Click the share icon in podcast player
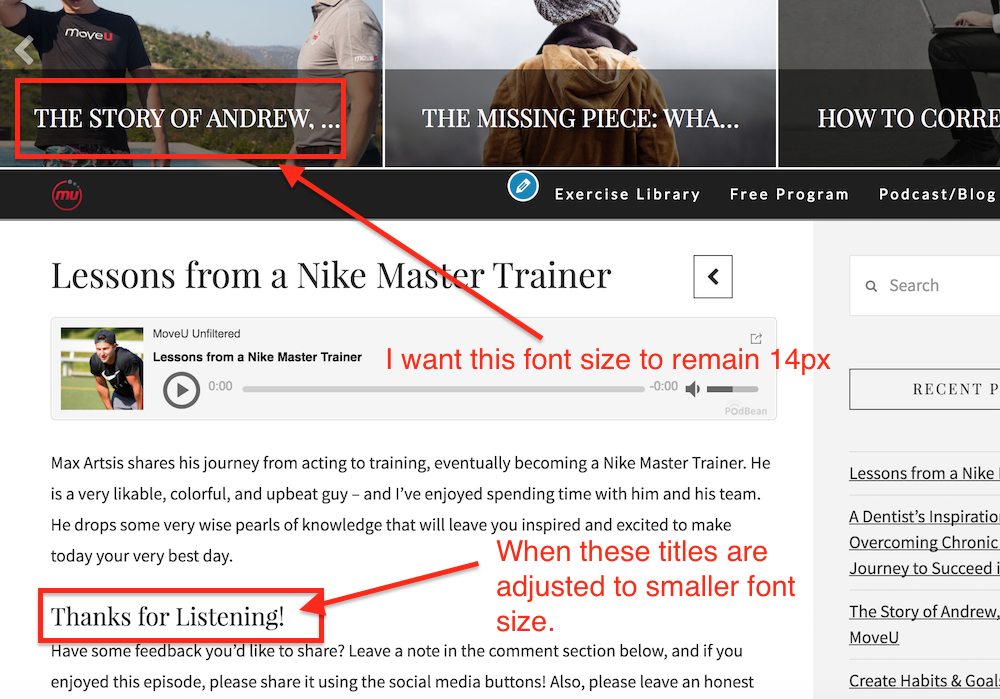This screenshot has width=1000, height=699. [756, 338]
